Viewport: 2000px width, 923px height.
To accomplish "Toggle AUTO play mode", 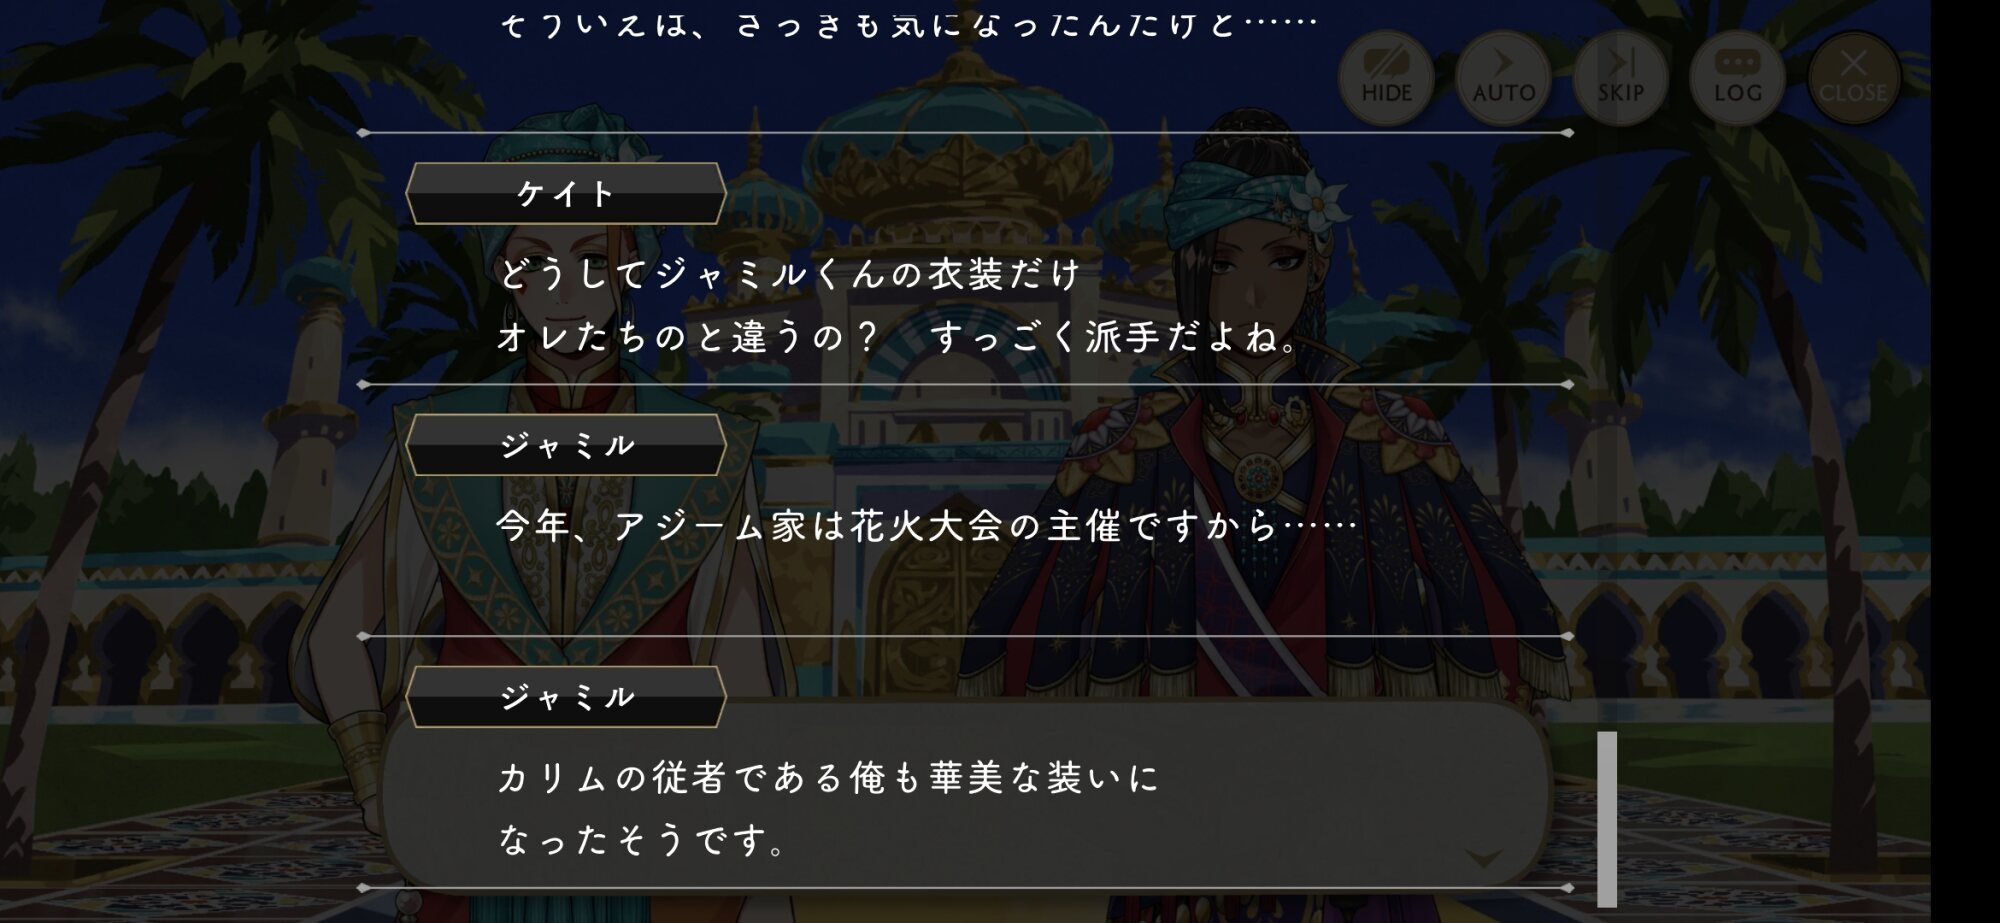I will click(1503, 77).
